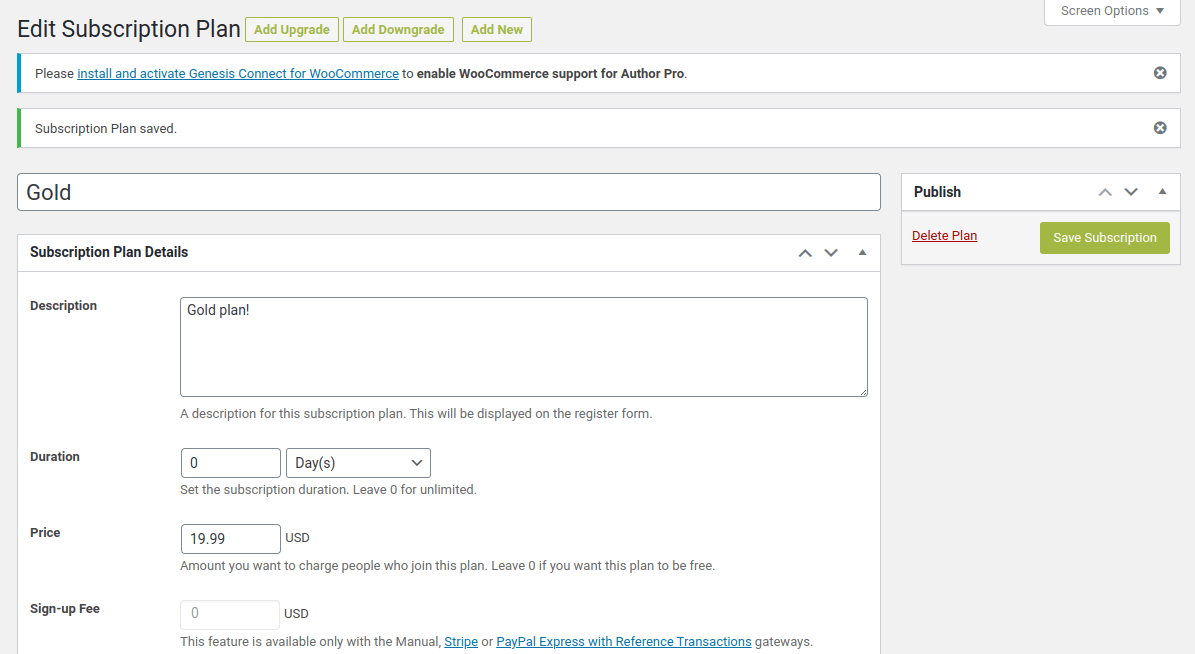Click the 'Edit Subscription Plan' page heading
The image size is (1195, 654).
[x=129, y=29]
